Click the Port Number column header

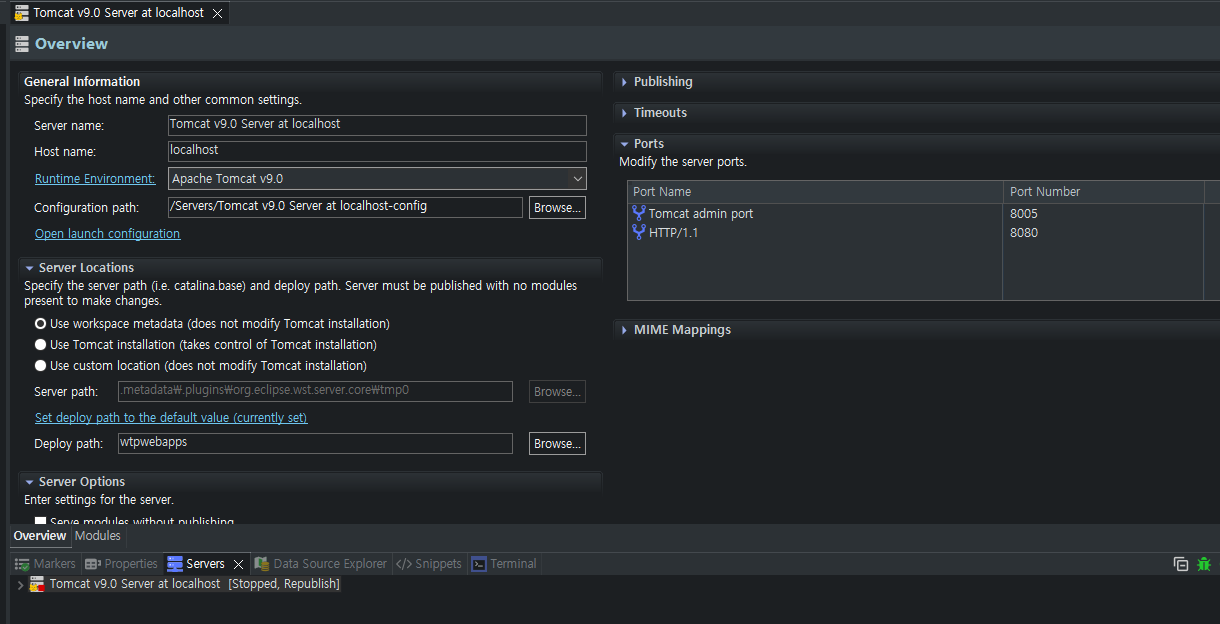point(1103,192)
